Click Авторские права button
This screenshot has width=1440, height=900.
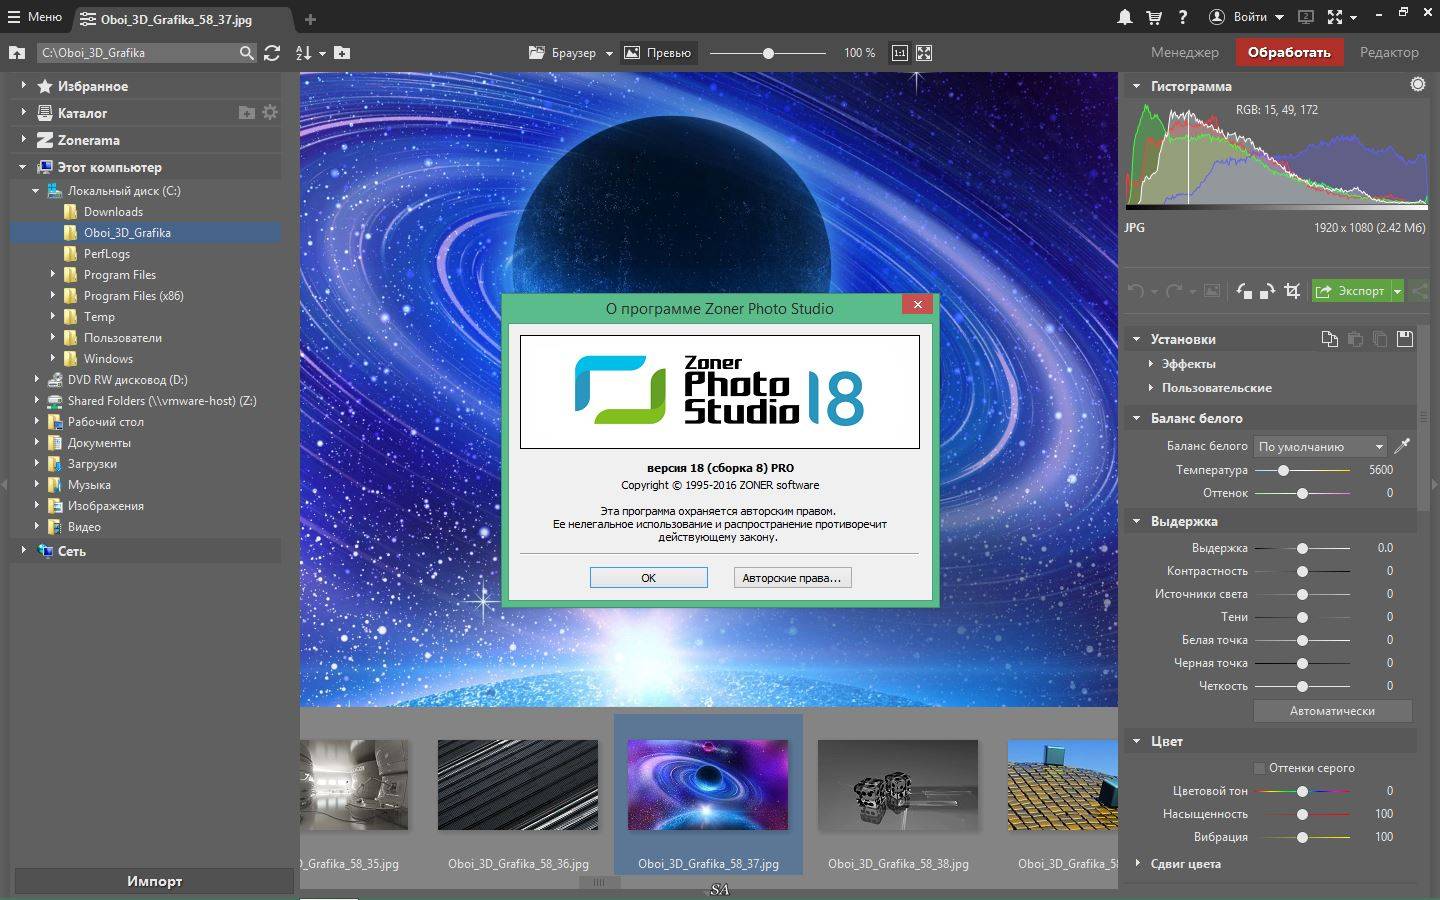pyautogui.click(x=792, y=578)
